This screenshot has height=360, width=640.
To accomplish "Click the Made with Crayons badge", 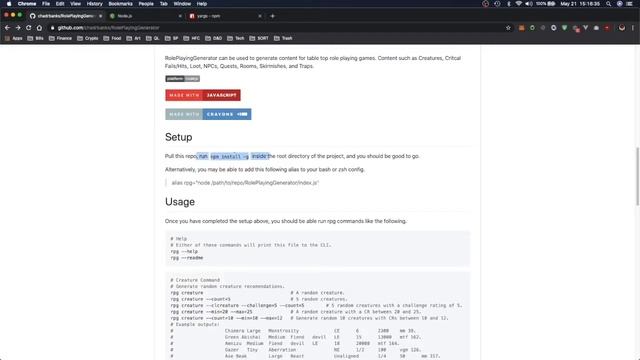I will click(208, 114).
